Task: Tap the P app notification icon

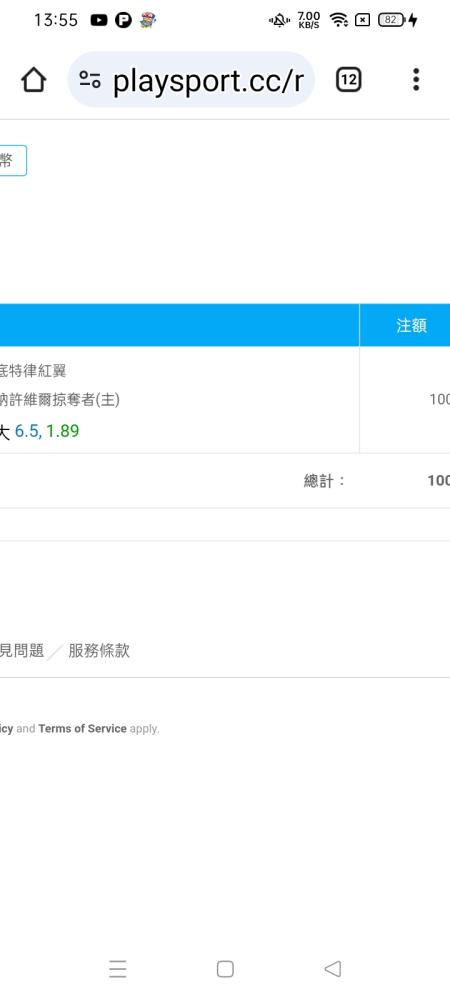Action: pyautogui.click(x=123, y=20)
